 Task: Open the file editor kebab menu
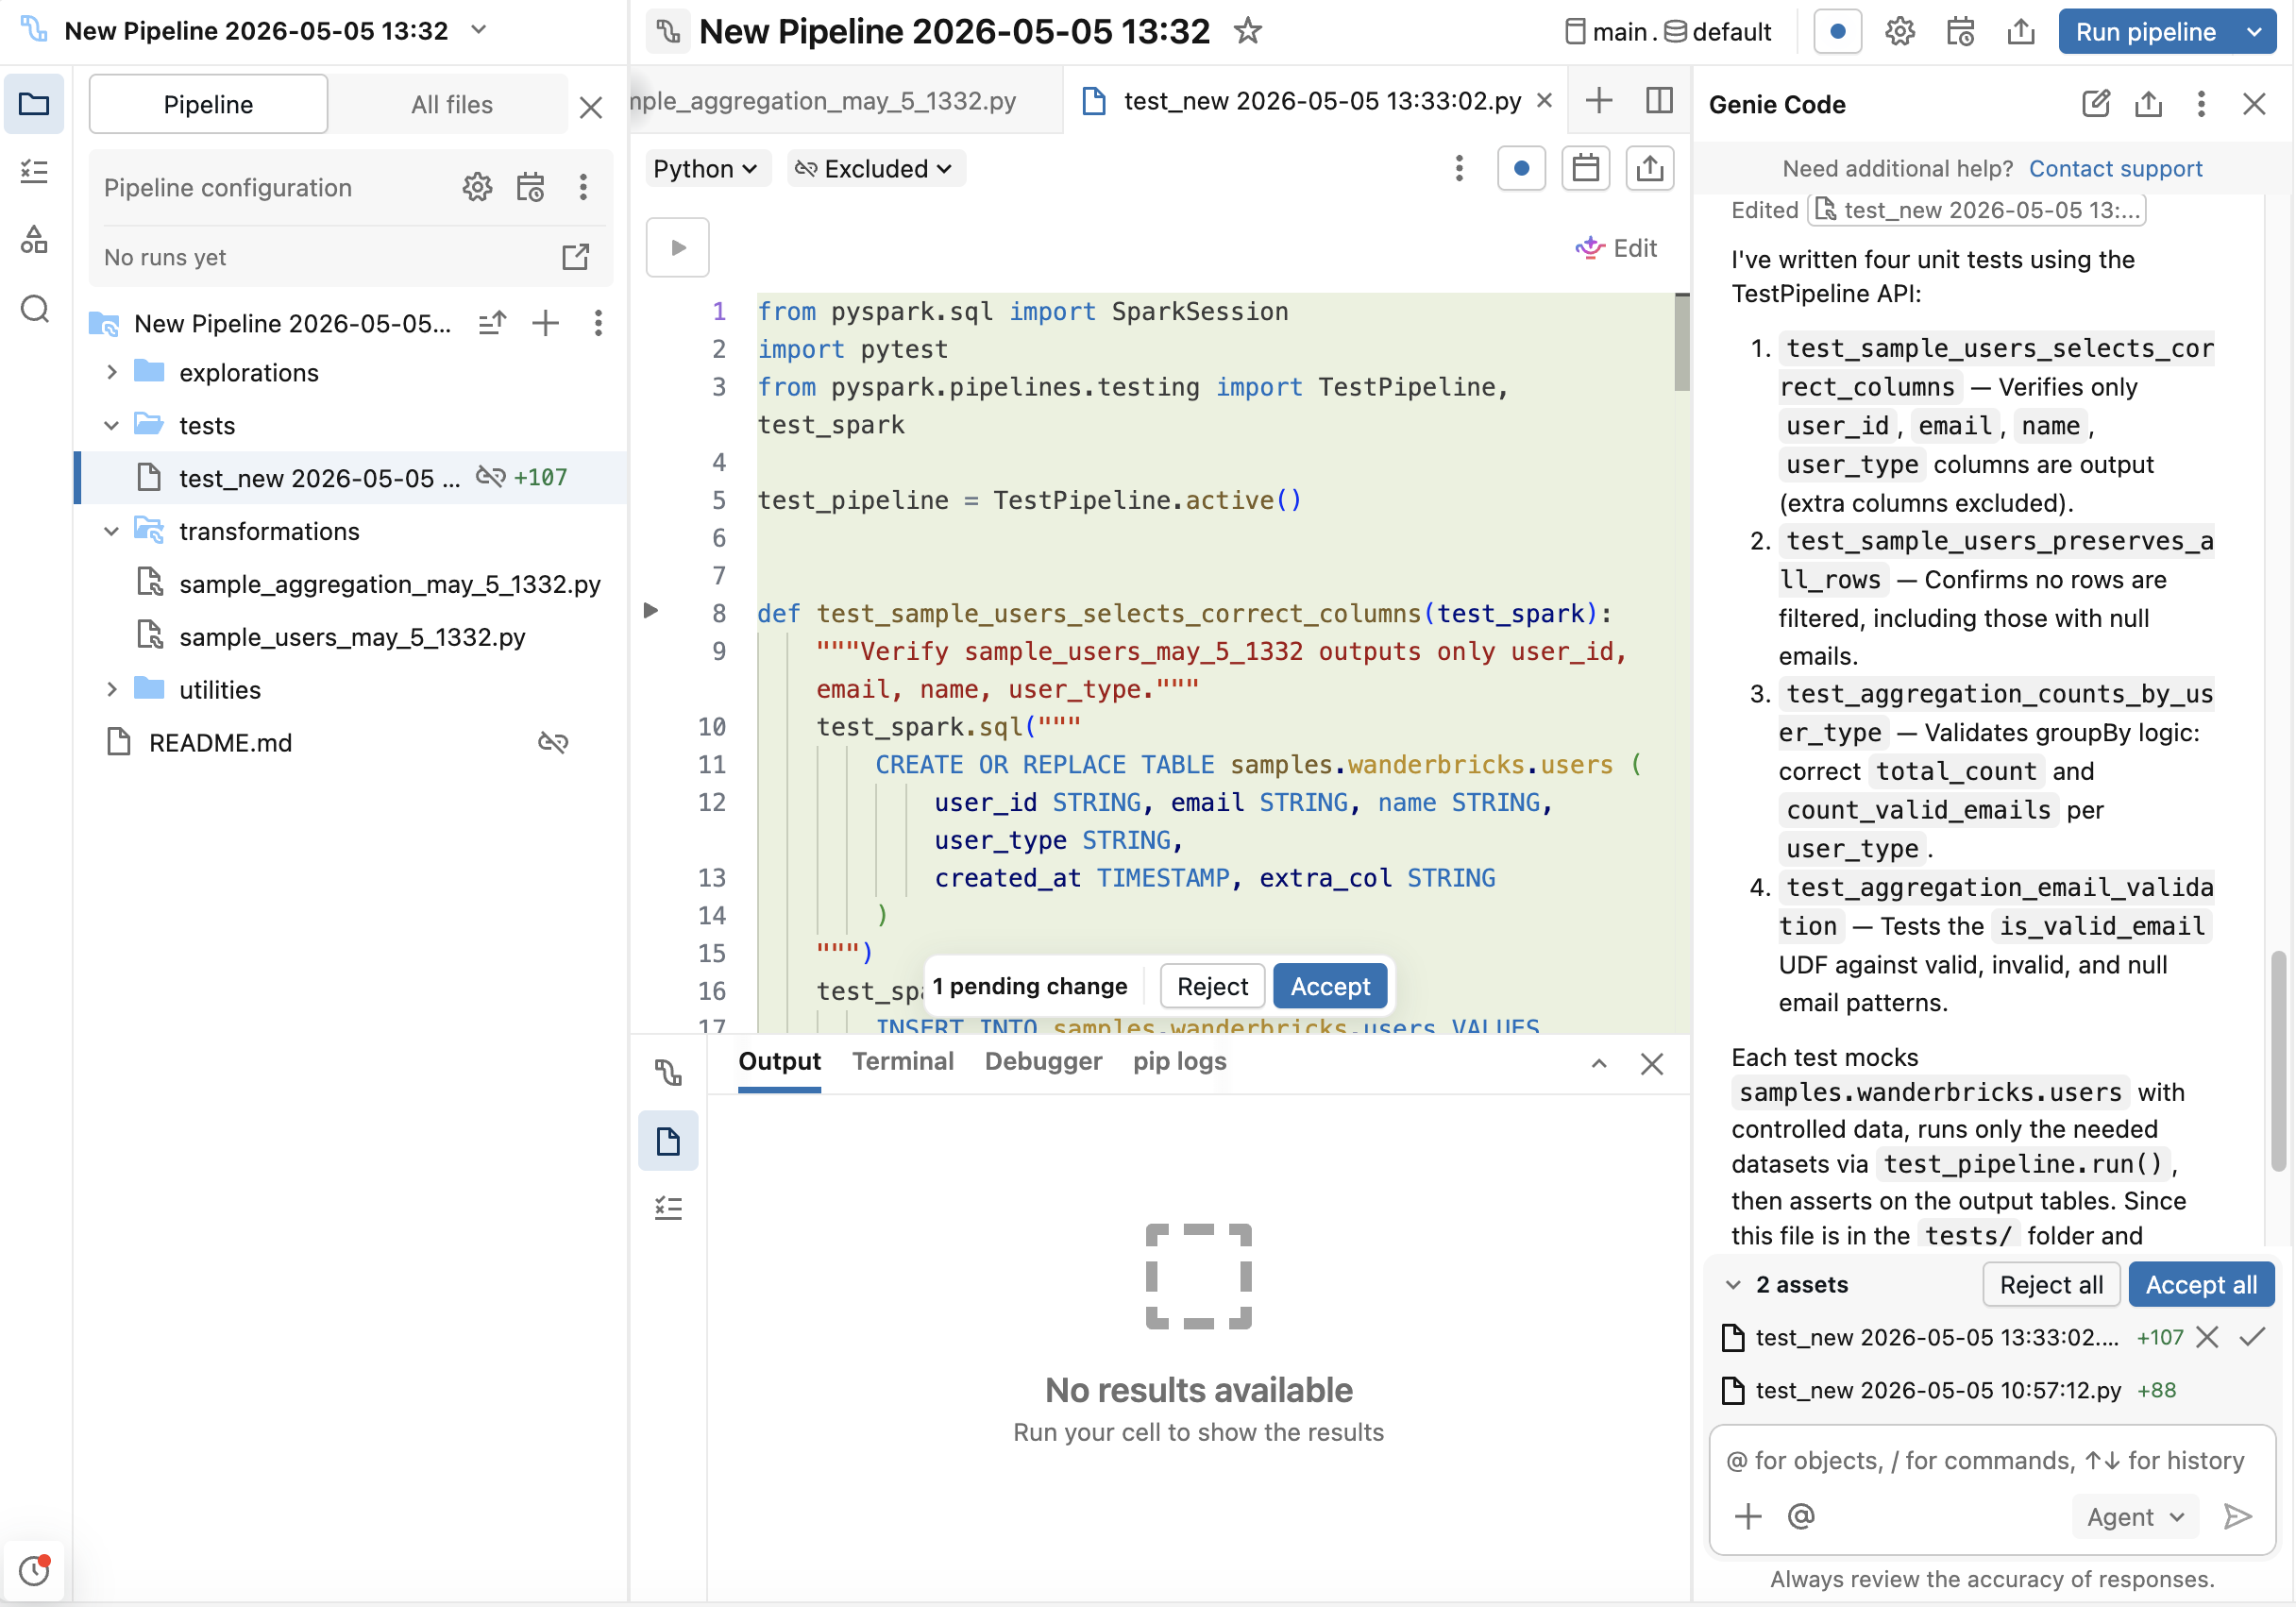pyautogui.click(x=1459, y=168)
